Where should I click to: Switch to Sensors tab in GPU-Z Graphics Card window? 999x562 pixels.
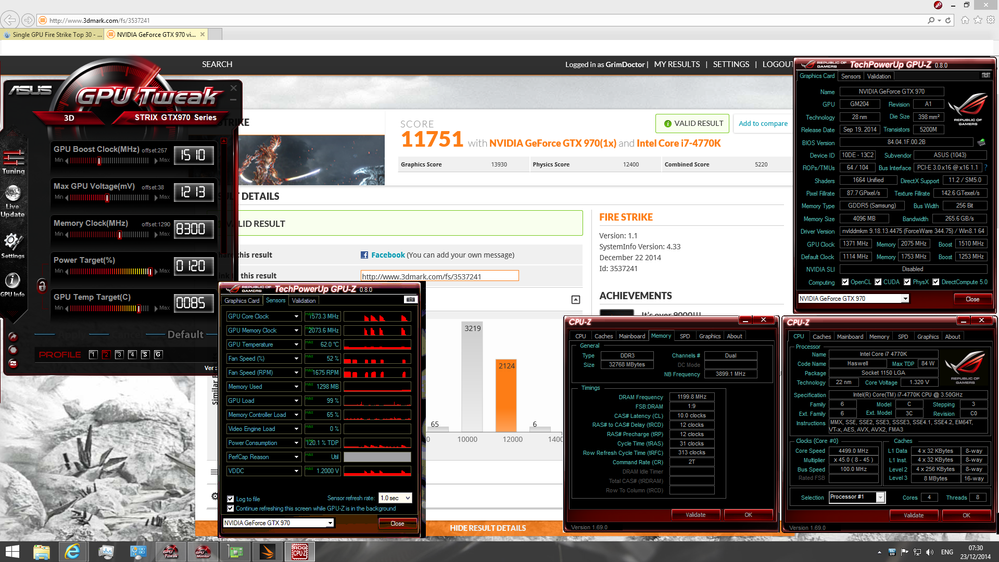click(x=851, y=76)
